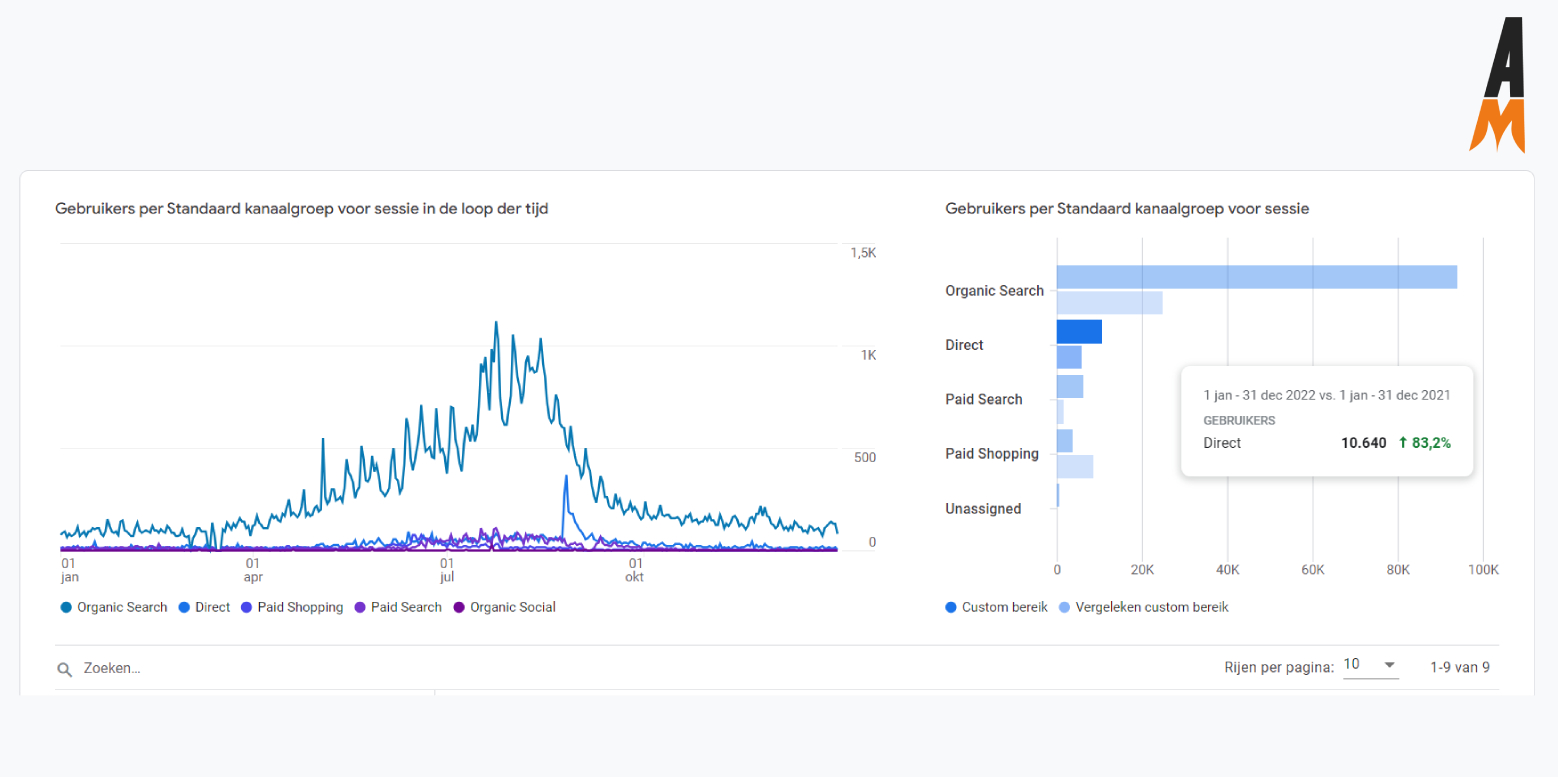Image resolution: width=1558 pixels, height=777 pixels.
Task: Click the 10.640 value in tooltip
Action: click(1363, 443)
